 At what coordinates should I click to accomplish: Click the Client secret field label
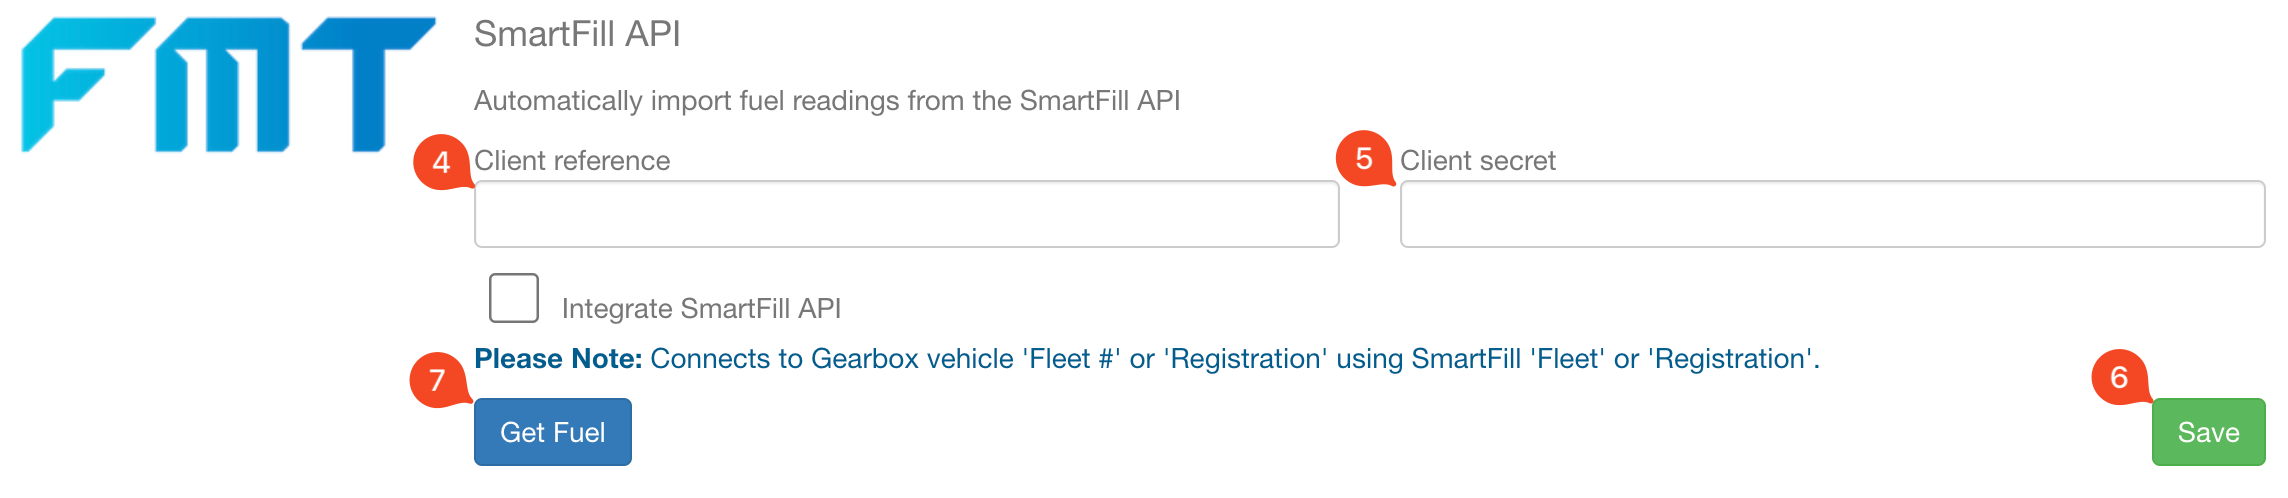coord(1478,161)
